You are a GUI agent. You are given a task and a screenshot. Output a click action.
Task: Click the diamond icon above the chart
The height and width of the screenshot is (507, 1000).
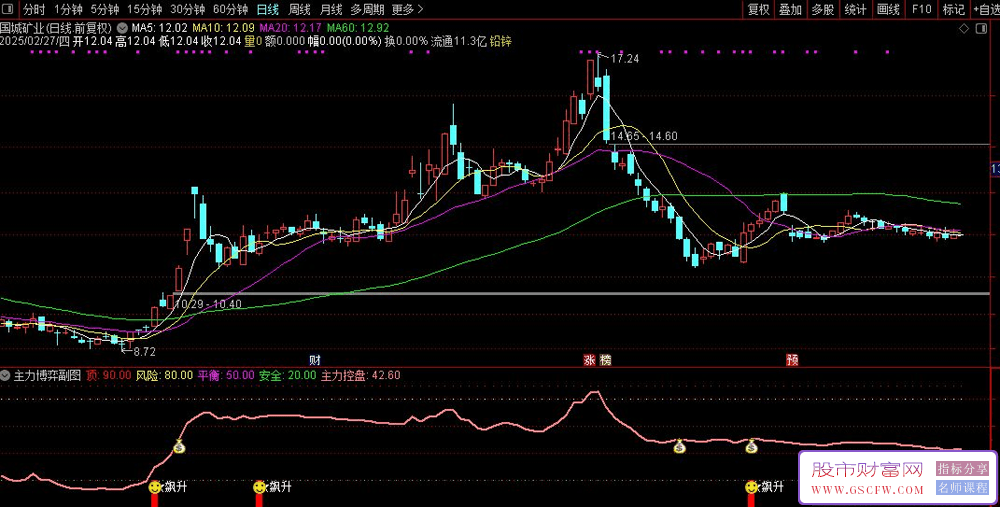pyautogui.click(x=964, y=29)
